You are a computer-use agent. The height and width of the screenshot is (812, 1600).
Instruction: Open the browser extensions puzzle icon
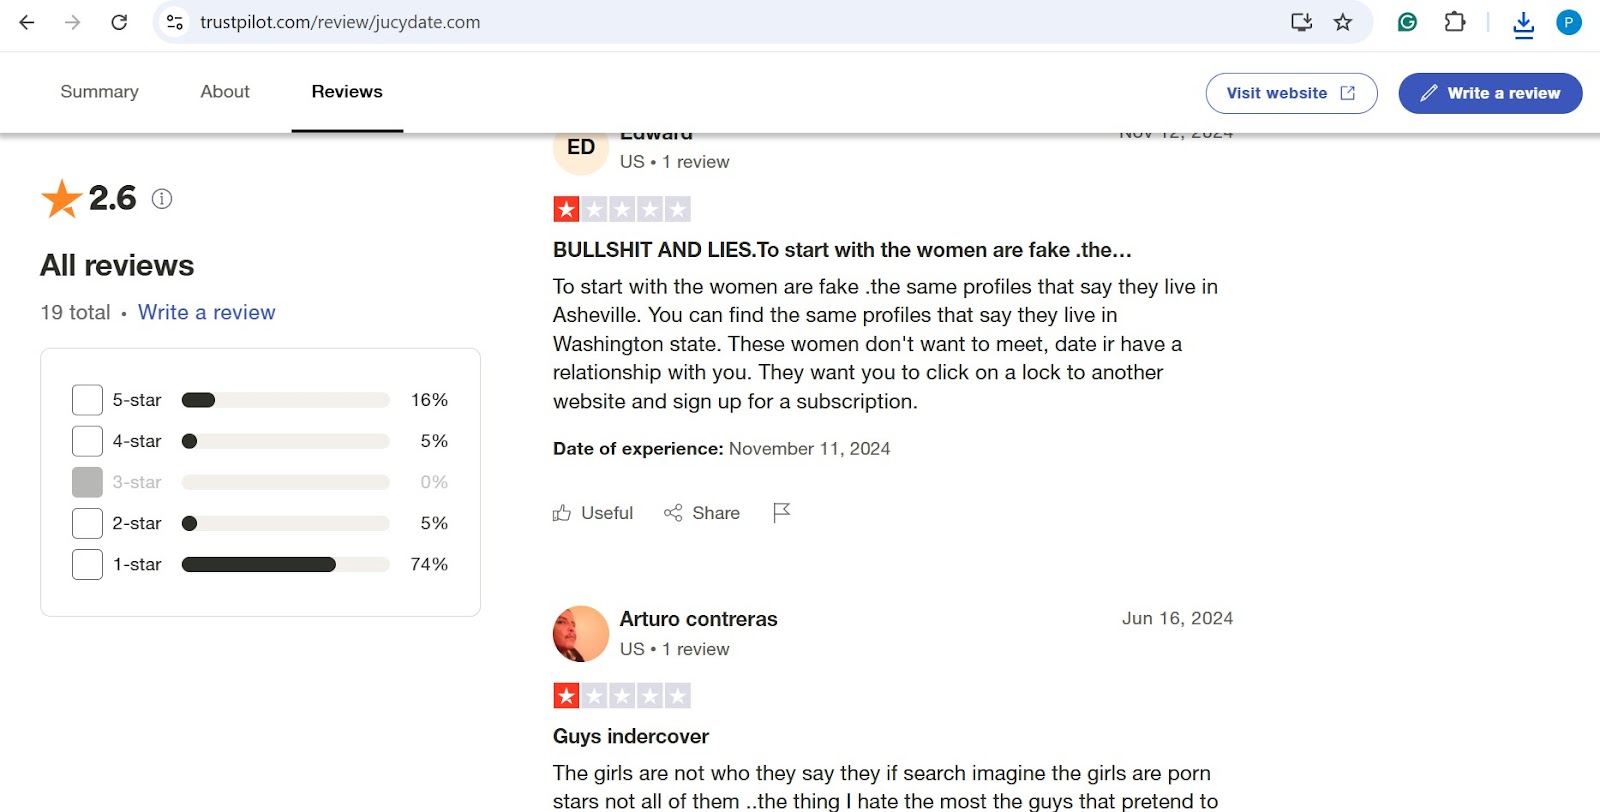coord(1455,22)
